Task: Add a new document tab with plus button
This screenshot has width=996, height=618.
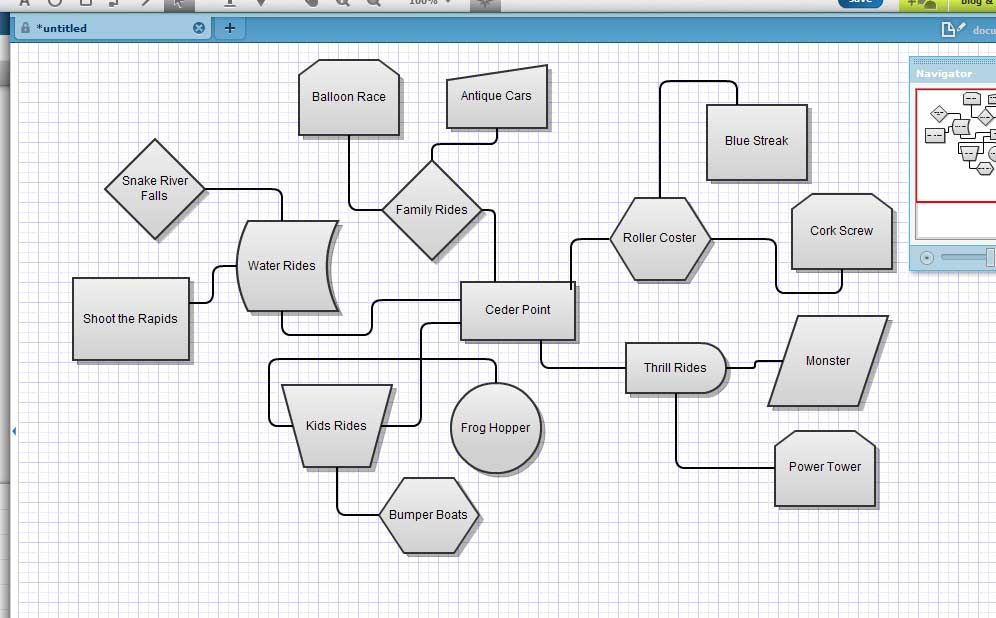Action: coord(230,28)
